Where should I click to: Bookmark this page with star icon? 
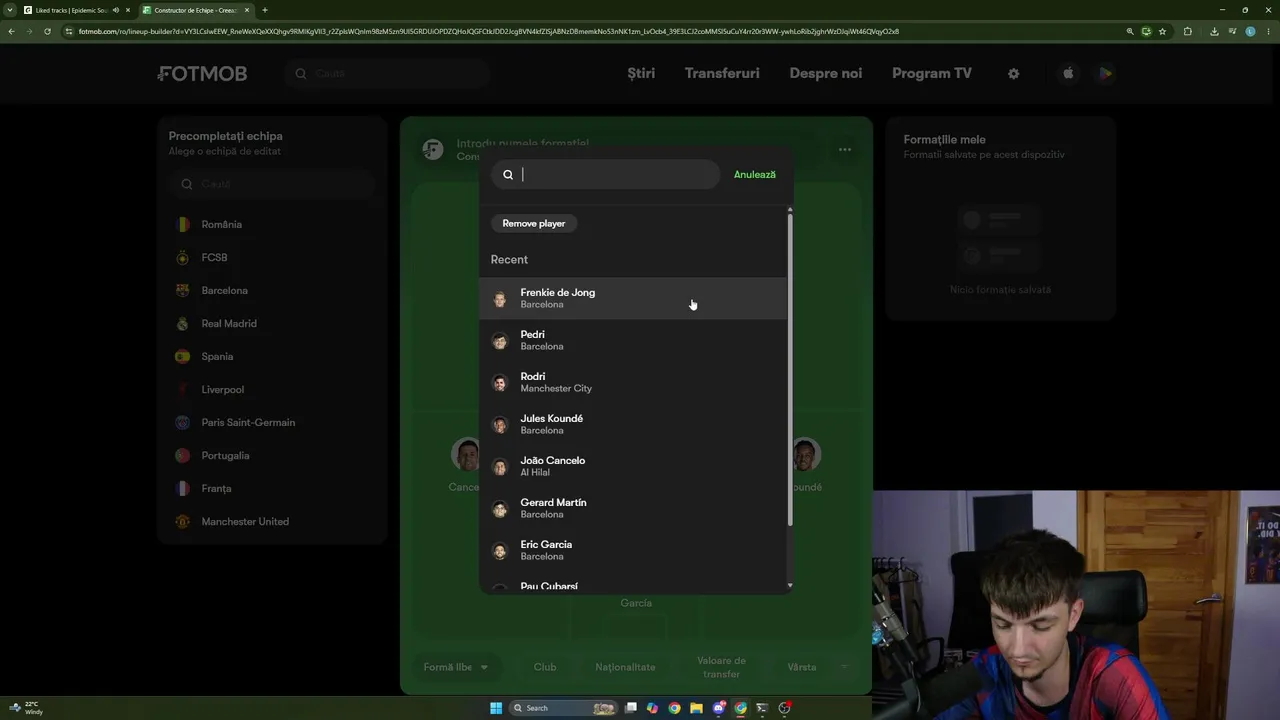(1162, 31)
